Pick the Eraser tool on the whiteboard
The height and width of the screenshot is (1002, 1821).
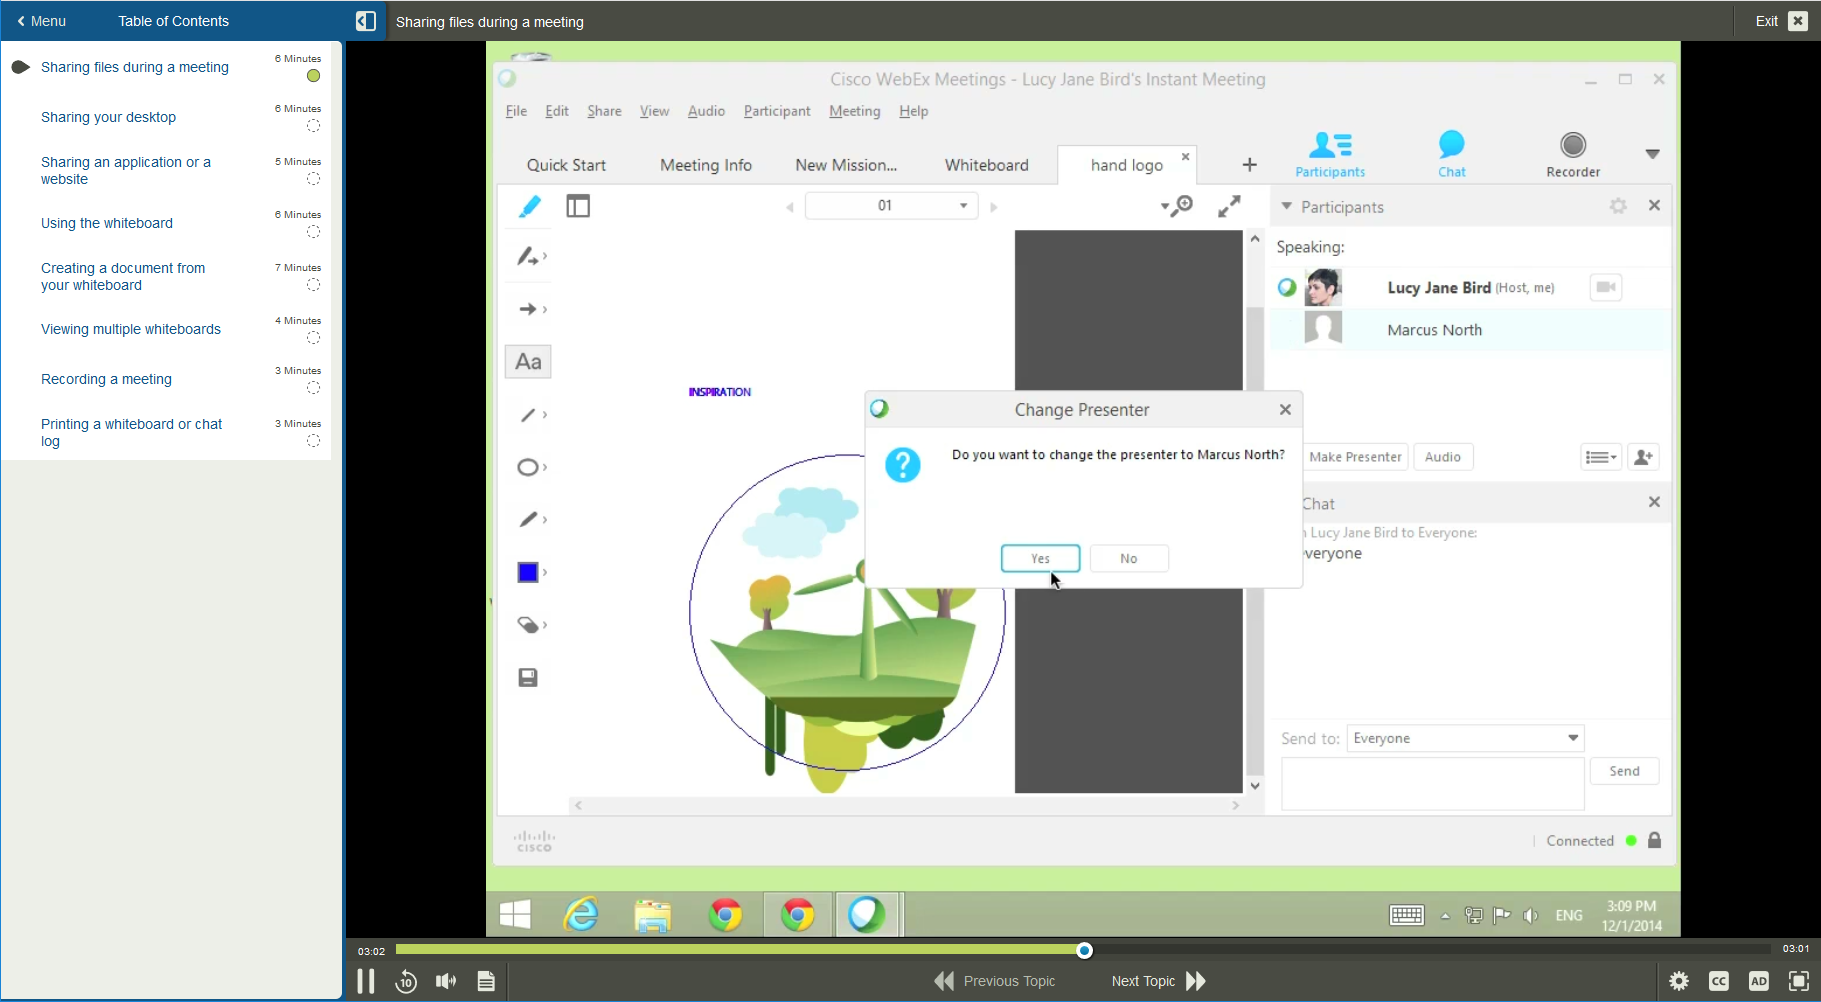[x=528, y=625]
